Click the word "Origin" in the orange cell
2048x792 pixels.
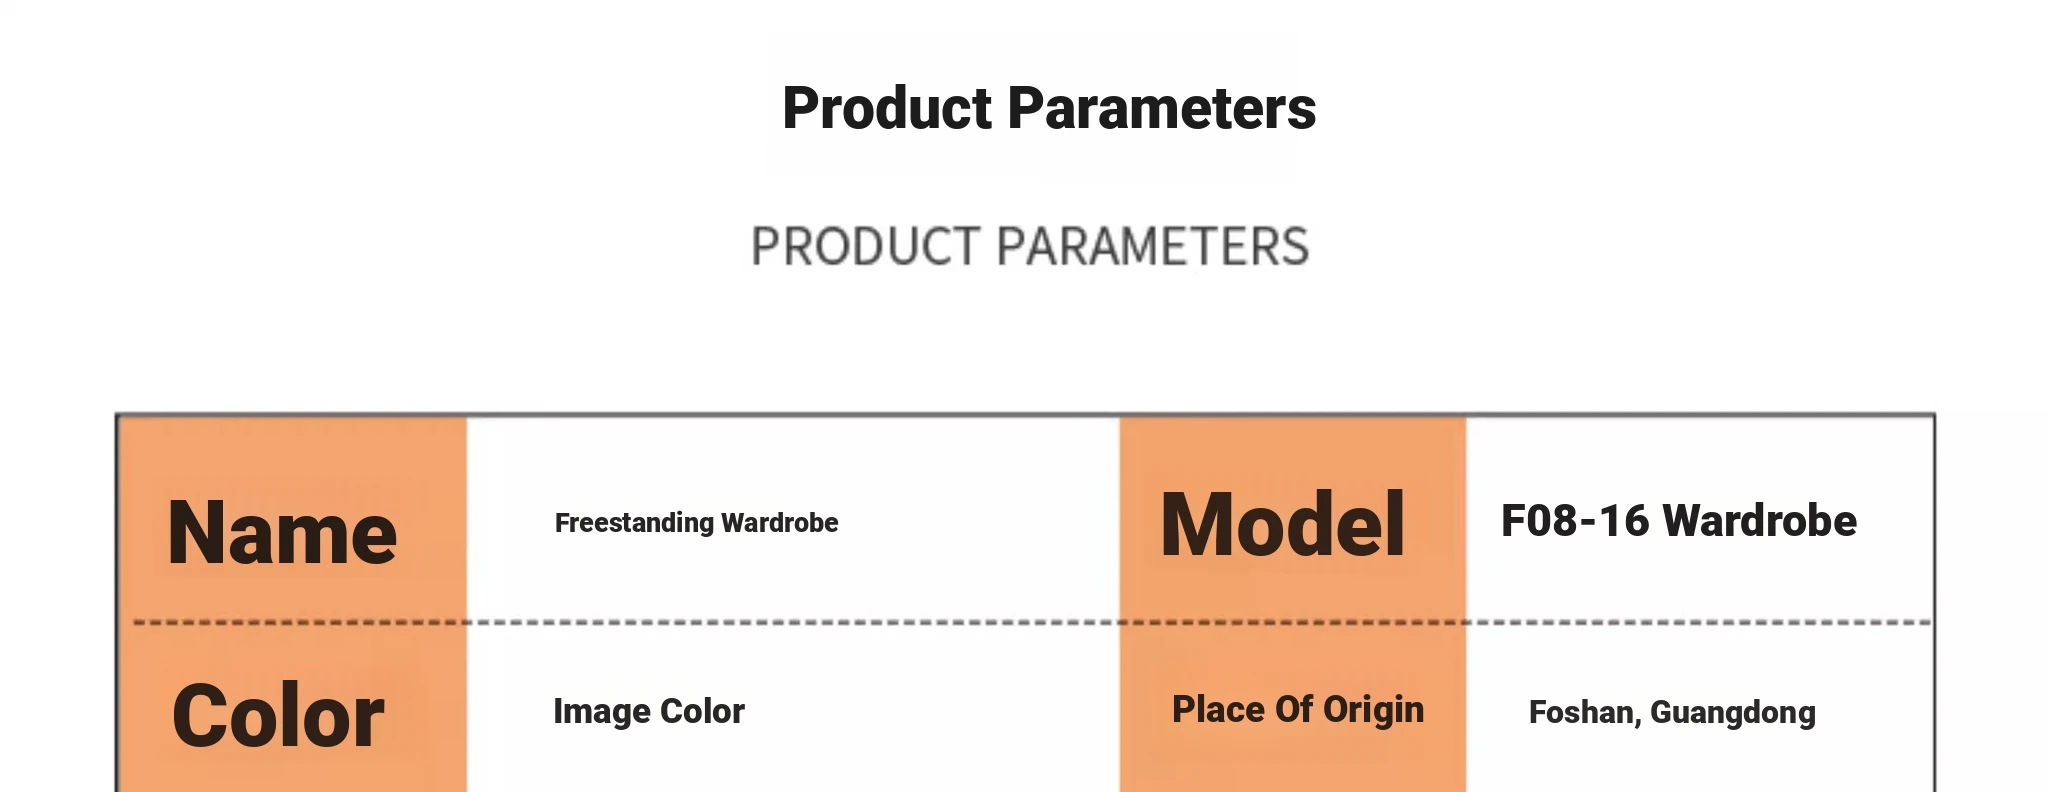click(x=1373, y=709)
